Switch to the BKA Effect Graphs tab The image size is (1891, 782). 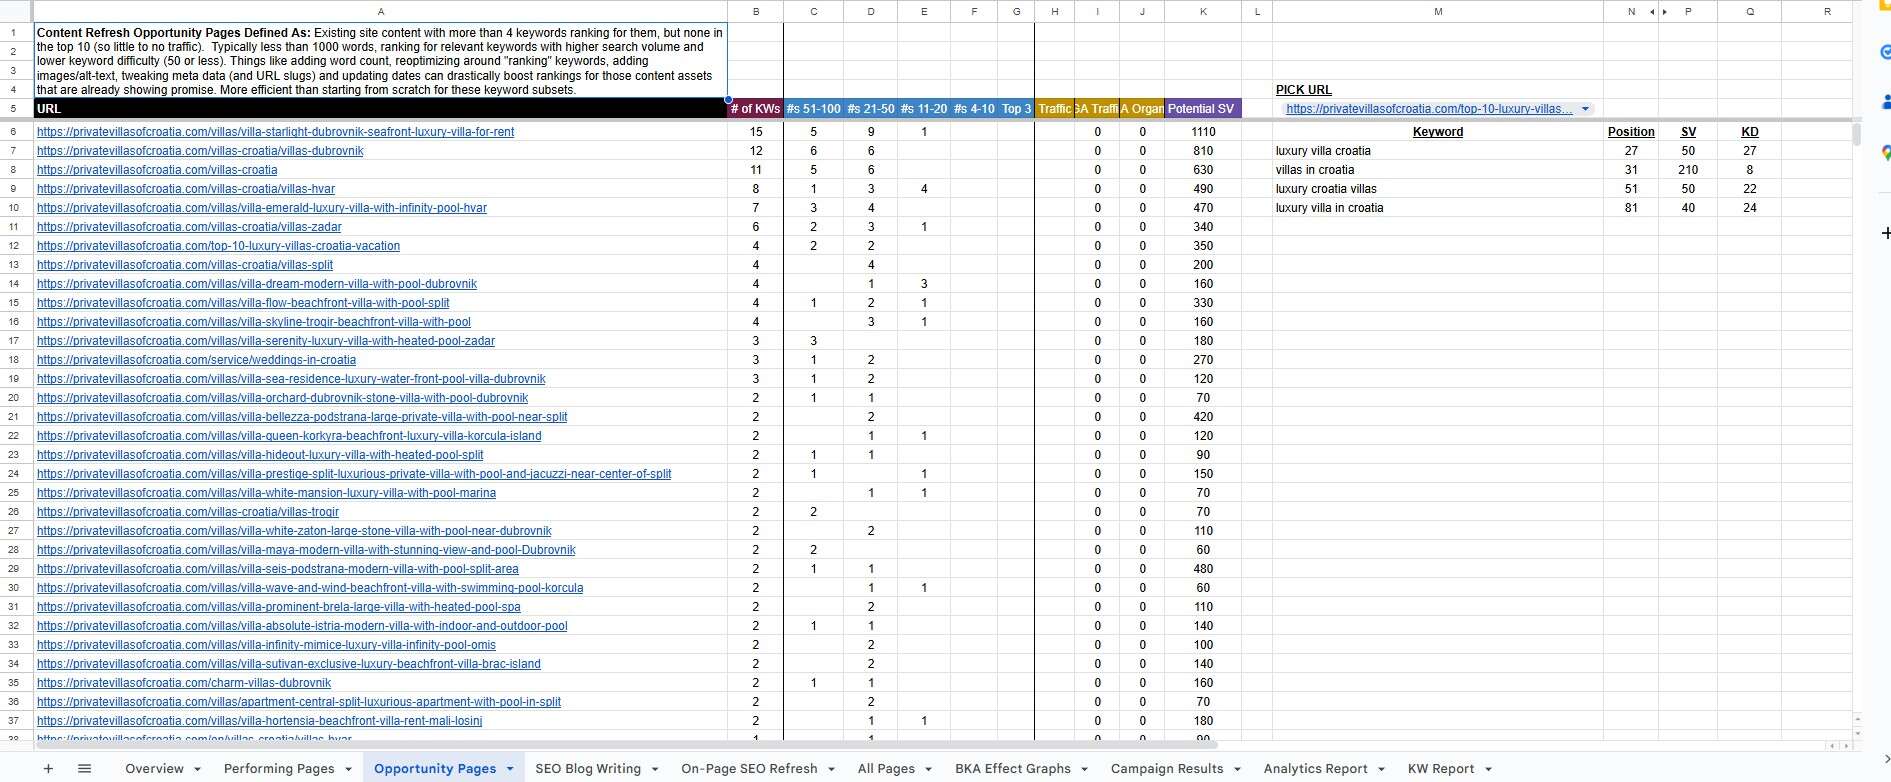pyautogui.click(x=1013, y=769)
